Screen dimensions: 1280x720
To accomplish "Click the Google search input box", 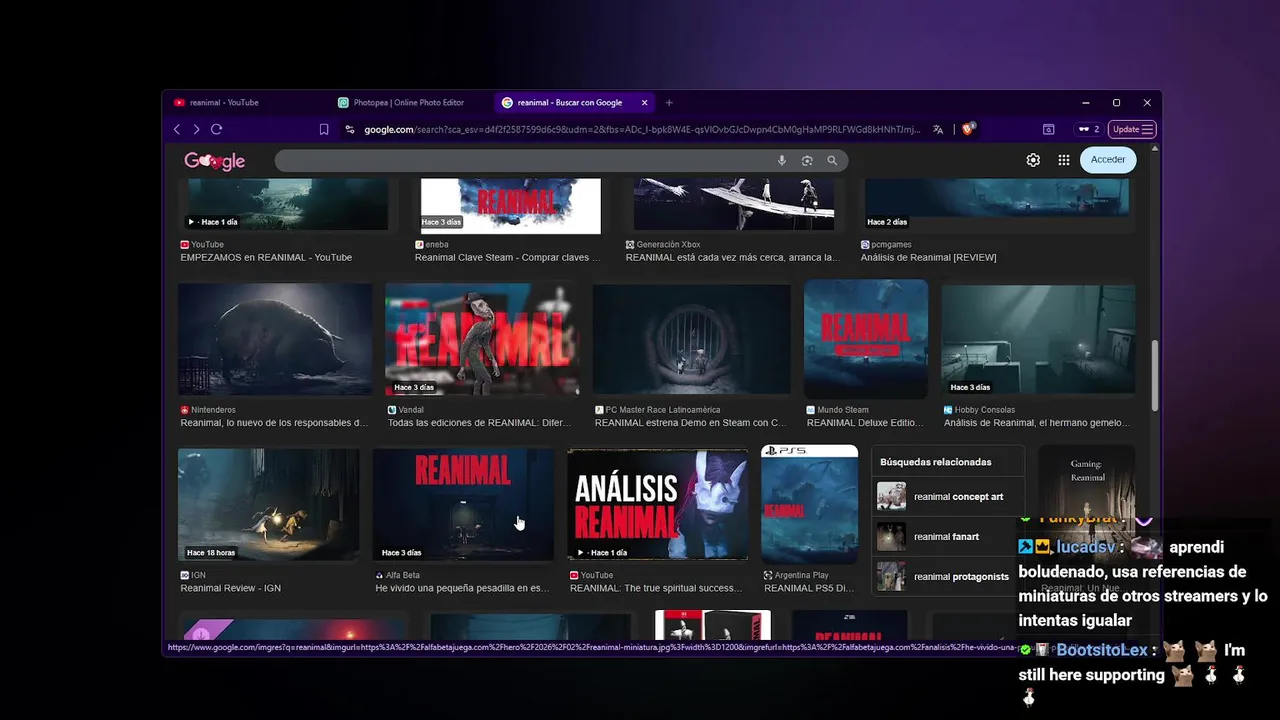I will (523, 160).
